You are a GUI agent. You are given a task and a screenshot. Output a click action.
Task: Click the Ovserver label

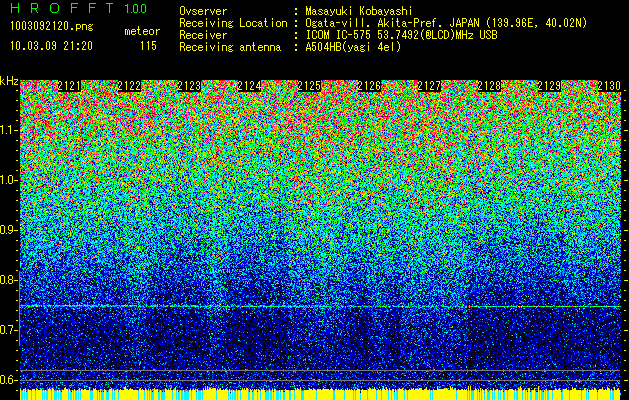(x=203, y=11)
